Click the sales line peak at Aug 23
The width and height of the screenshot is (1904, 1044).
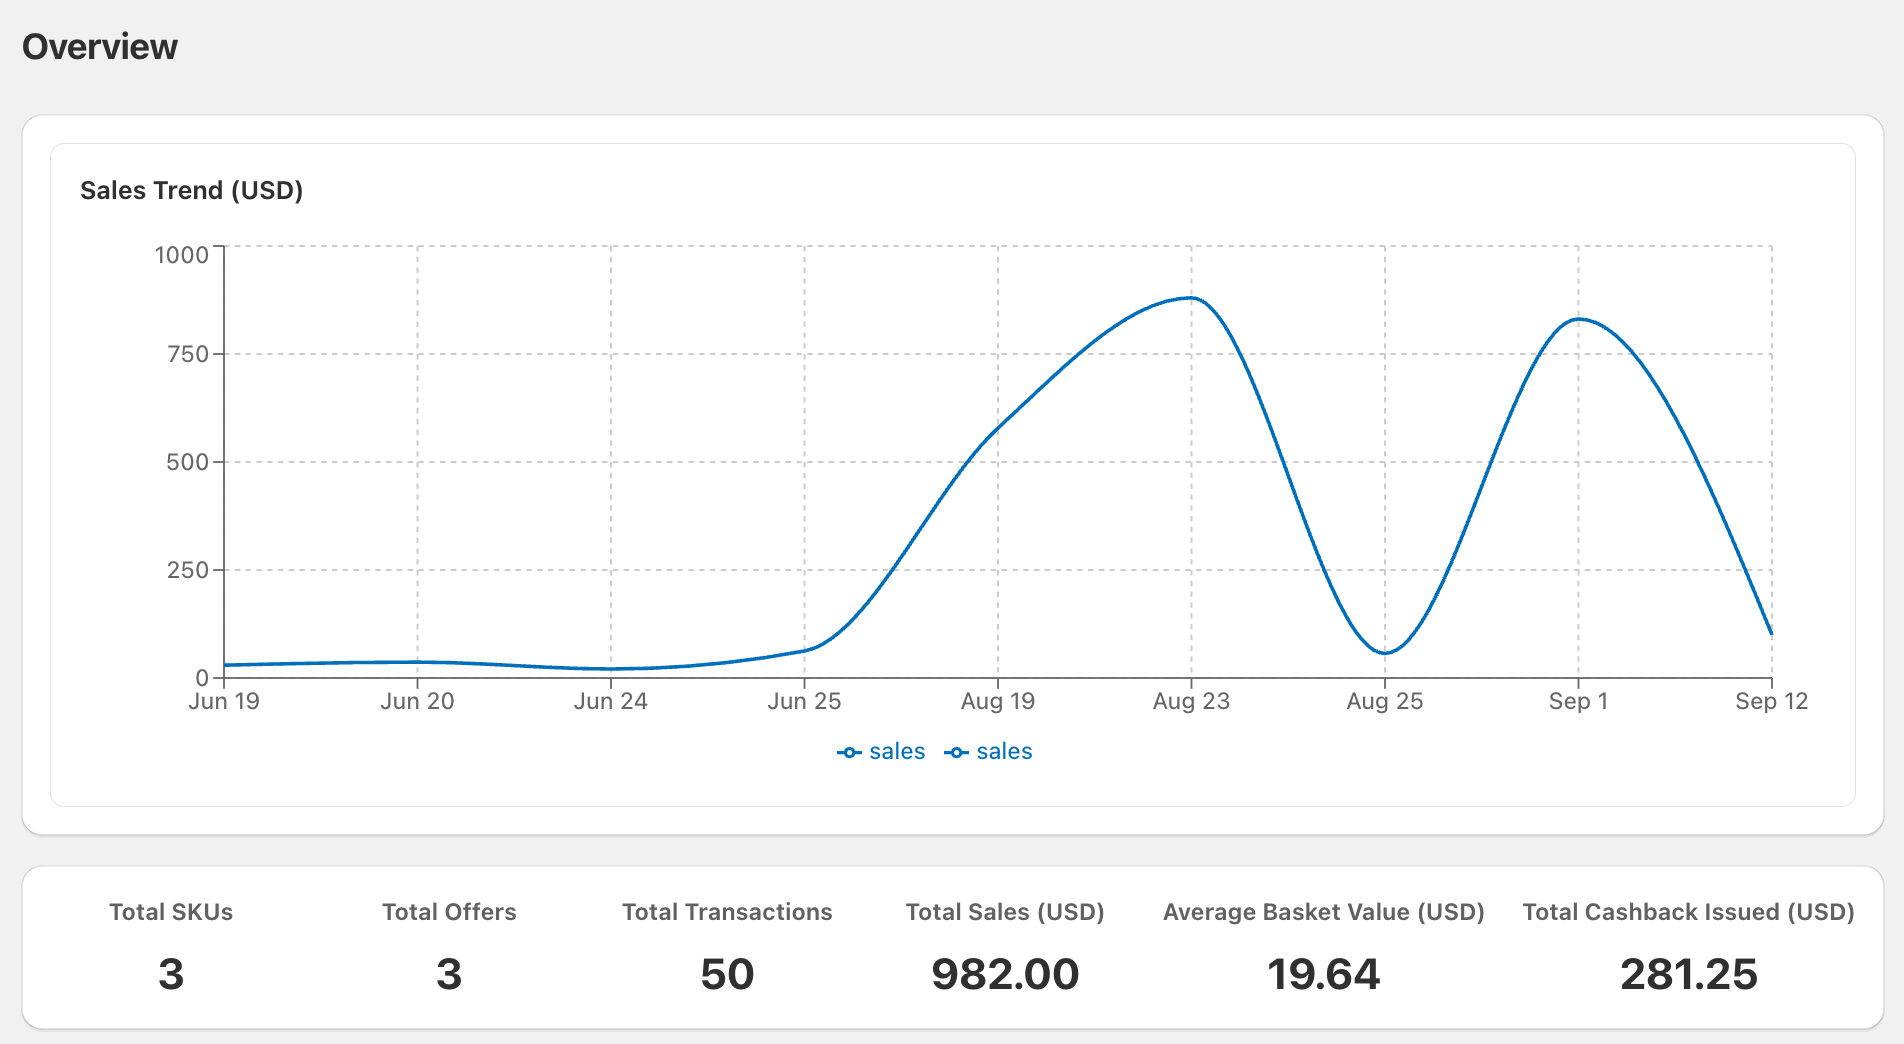[1191, 298]
